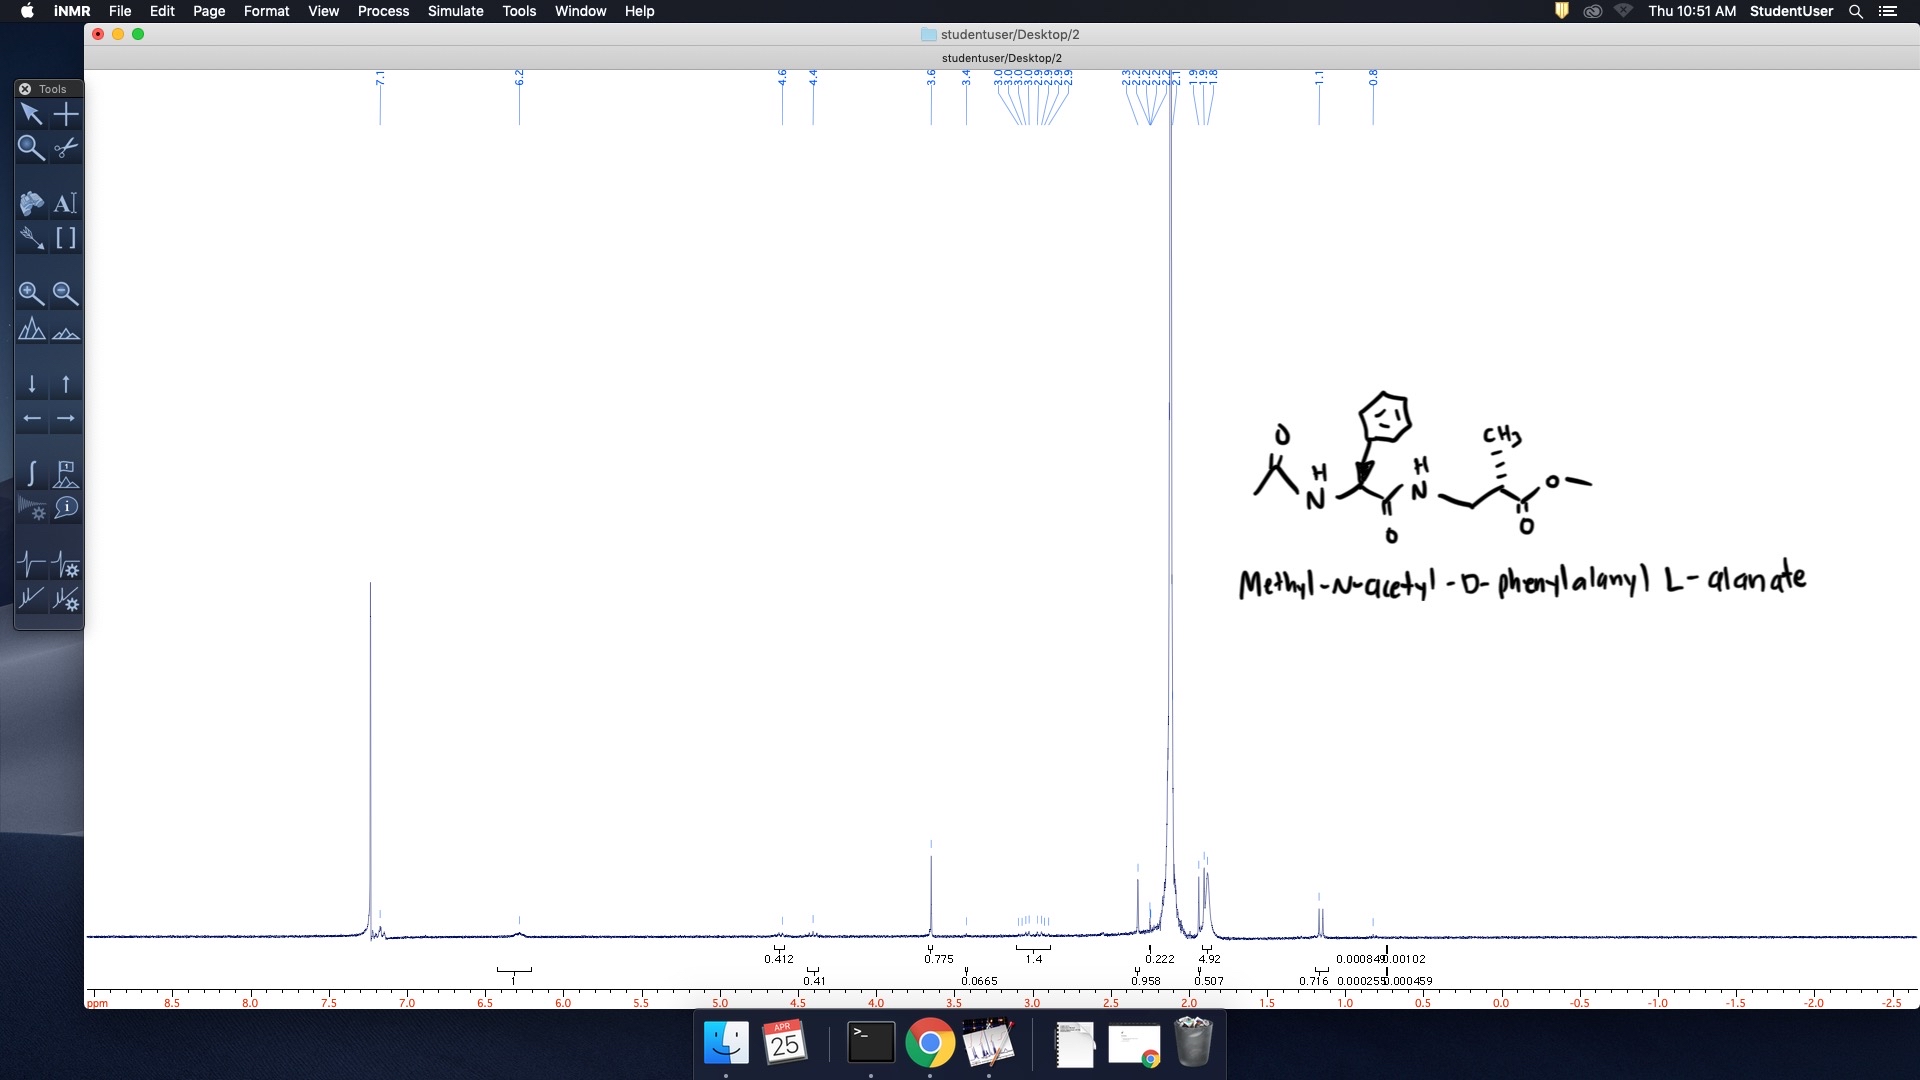This screenshot has height=1080, width=1920.
Task: Expand the Window menu
Action: click(580, 11)
